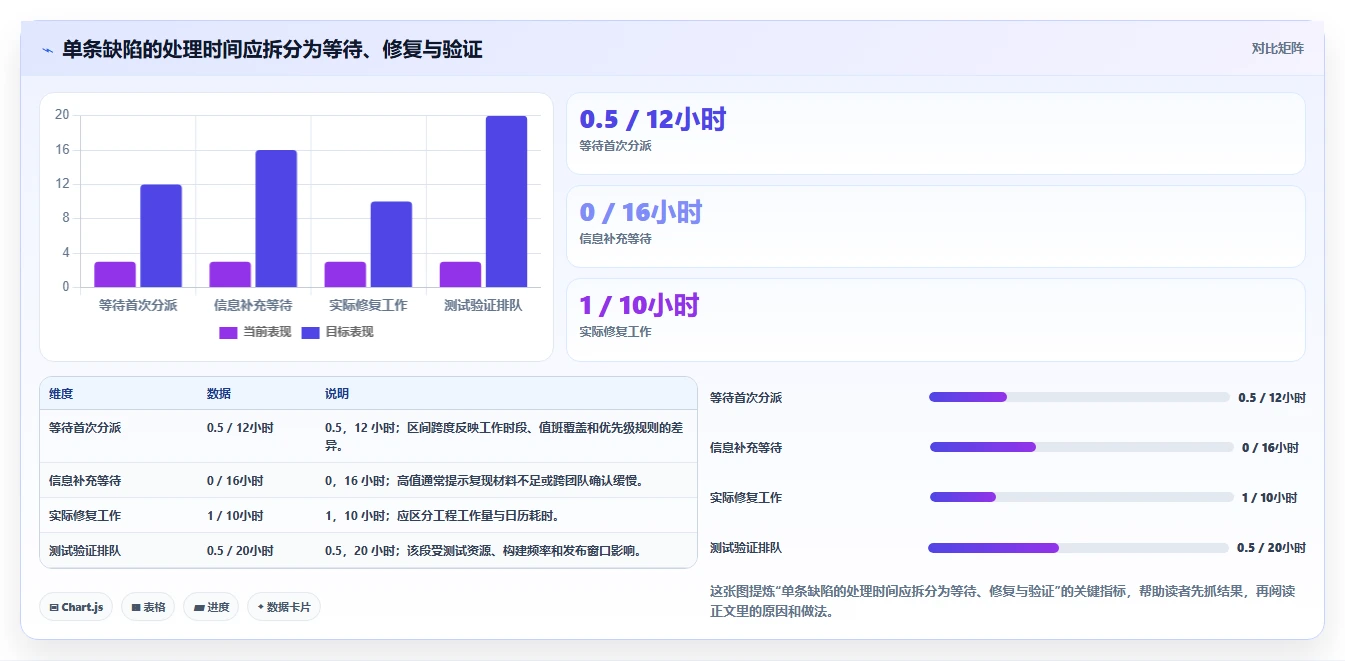Click the table data cell 0 / 16小时
This screenshot has width=1345, height=661.
[235, 480]
